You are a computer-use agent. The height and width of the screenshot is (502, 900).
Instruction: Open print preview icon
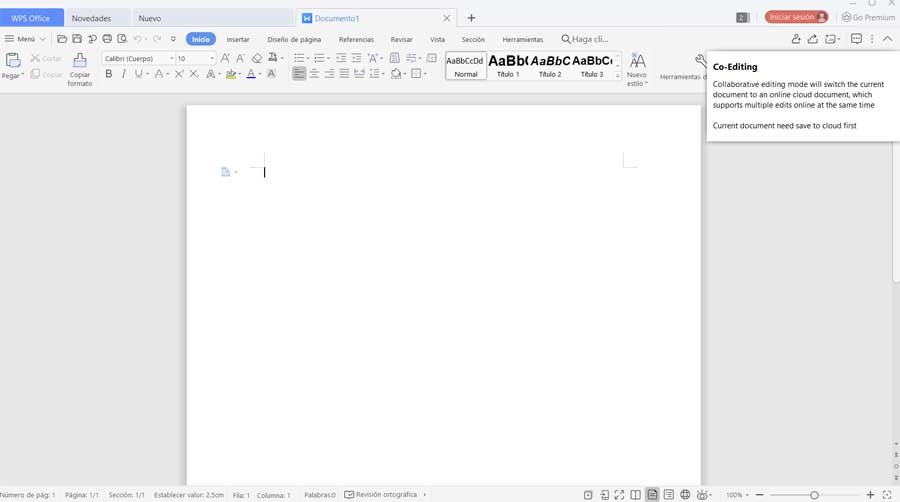tap(122, 39)
